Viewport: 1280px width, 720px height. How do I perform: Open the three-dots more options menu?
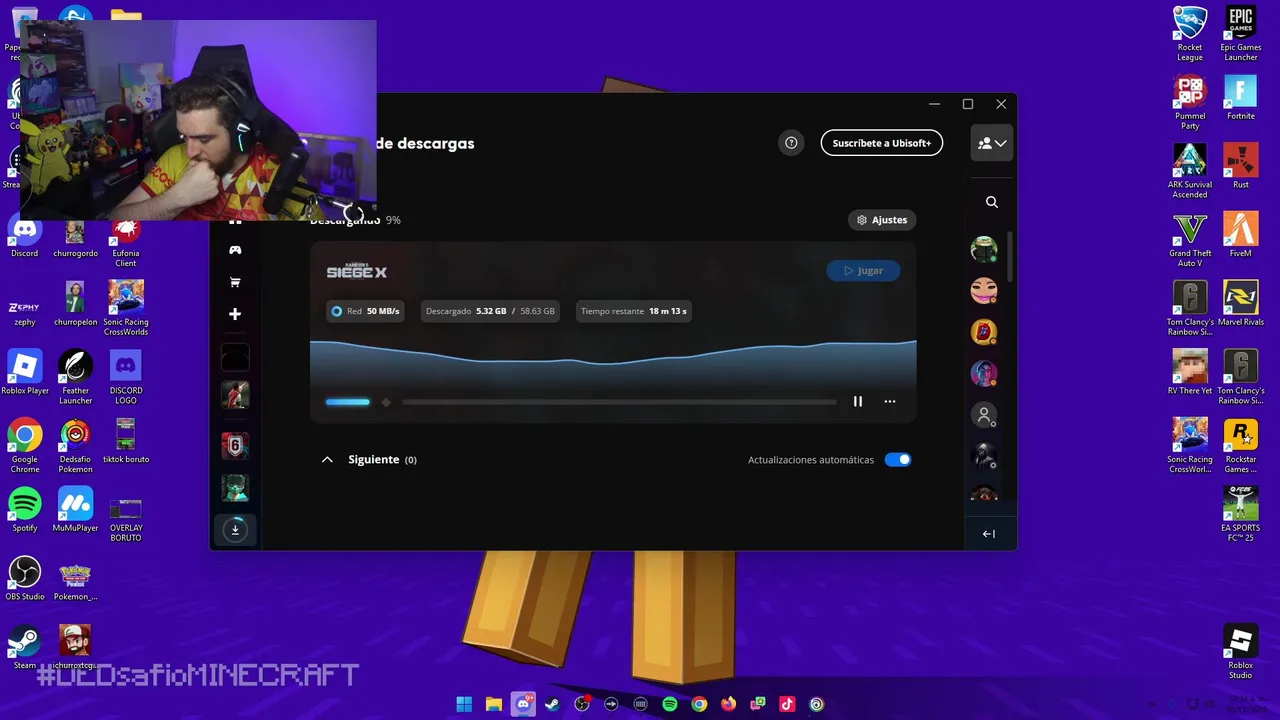click(x=889, y=401)
